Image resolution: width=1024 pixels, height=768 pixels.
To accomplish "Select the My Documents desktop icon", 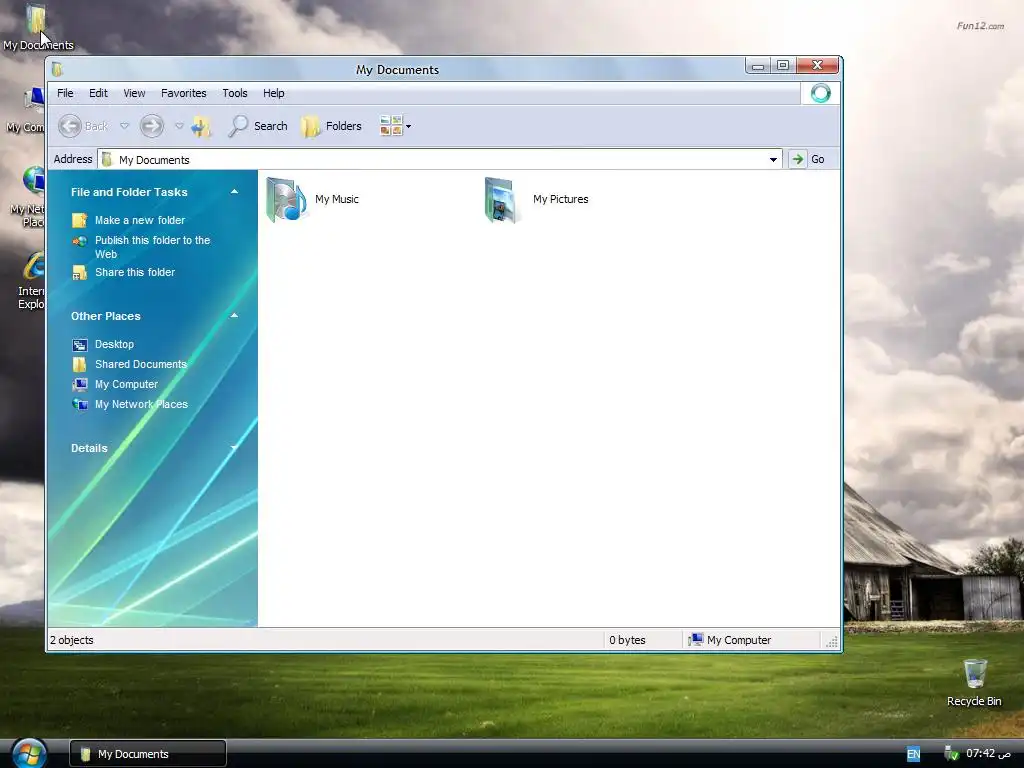I will pos(37,27).
